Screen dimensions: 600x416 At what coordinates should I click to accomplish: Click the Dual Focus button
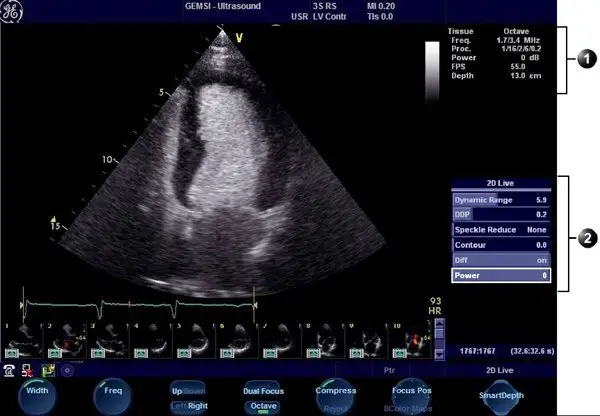(264, 390)
